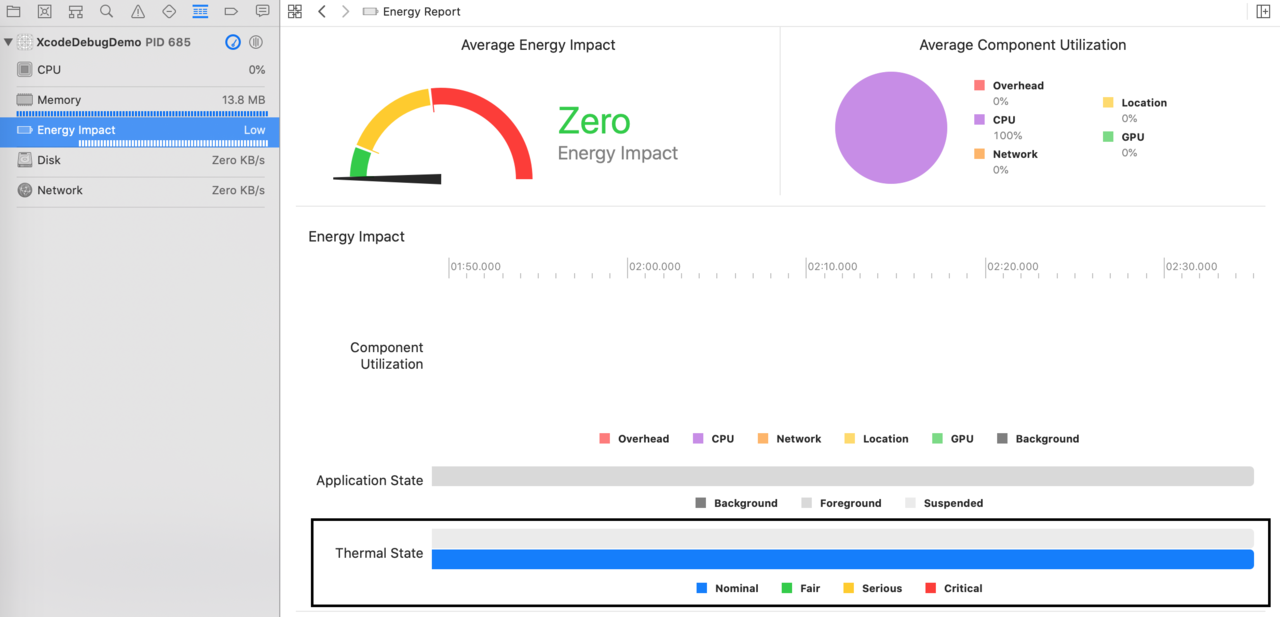Click the Overhead swatch in pie legend
The image size is (1280, 617).
pyautogui.click(x=979, y=86)
